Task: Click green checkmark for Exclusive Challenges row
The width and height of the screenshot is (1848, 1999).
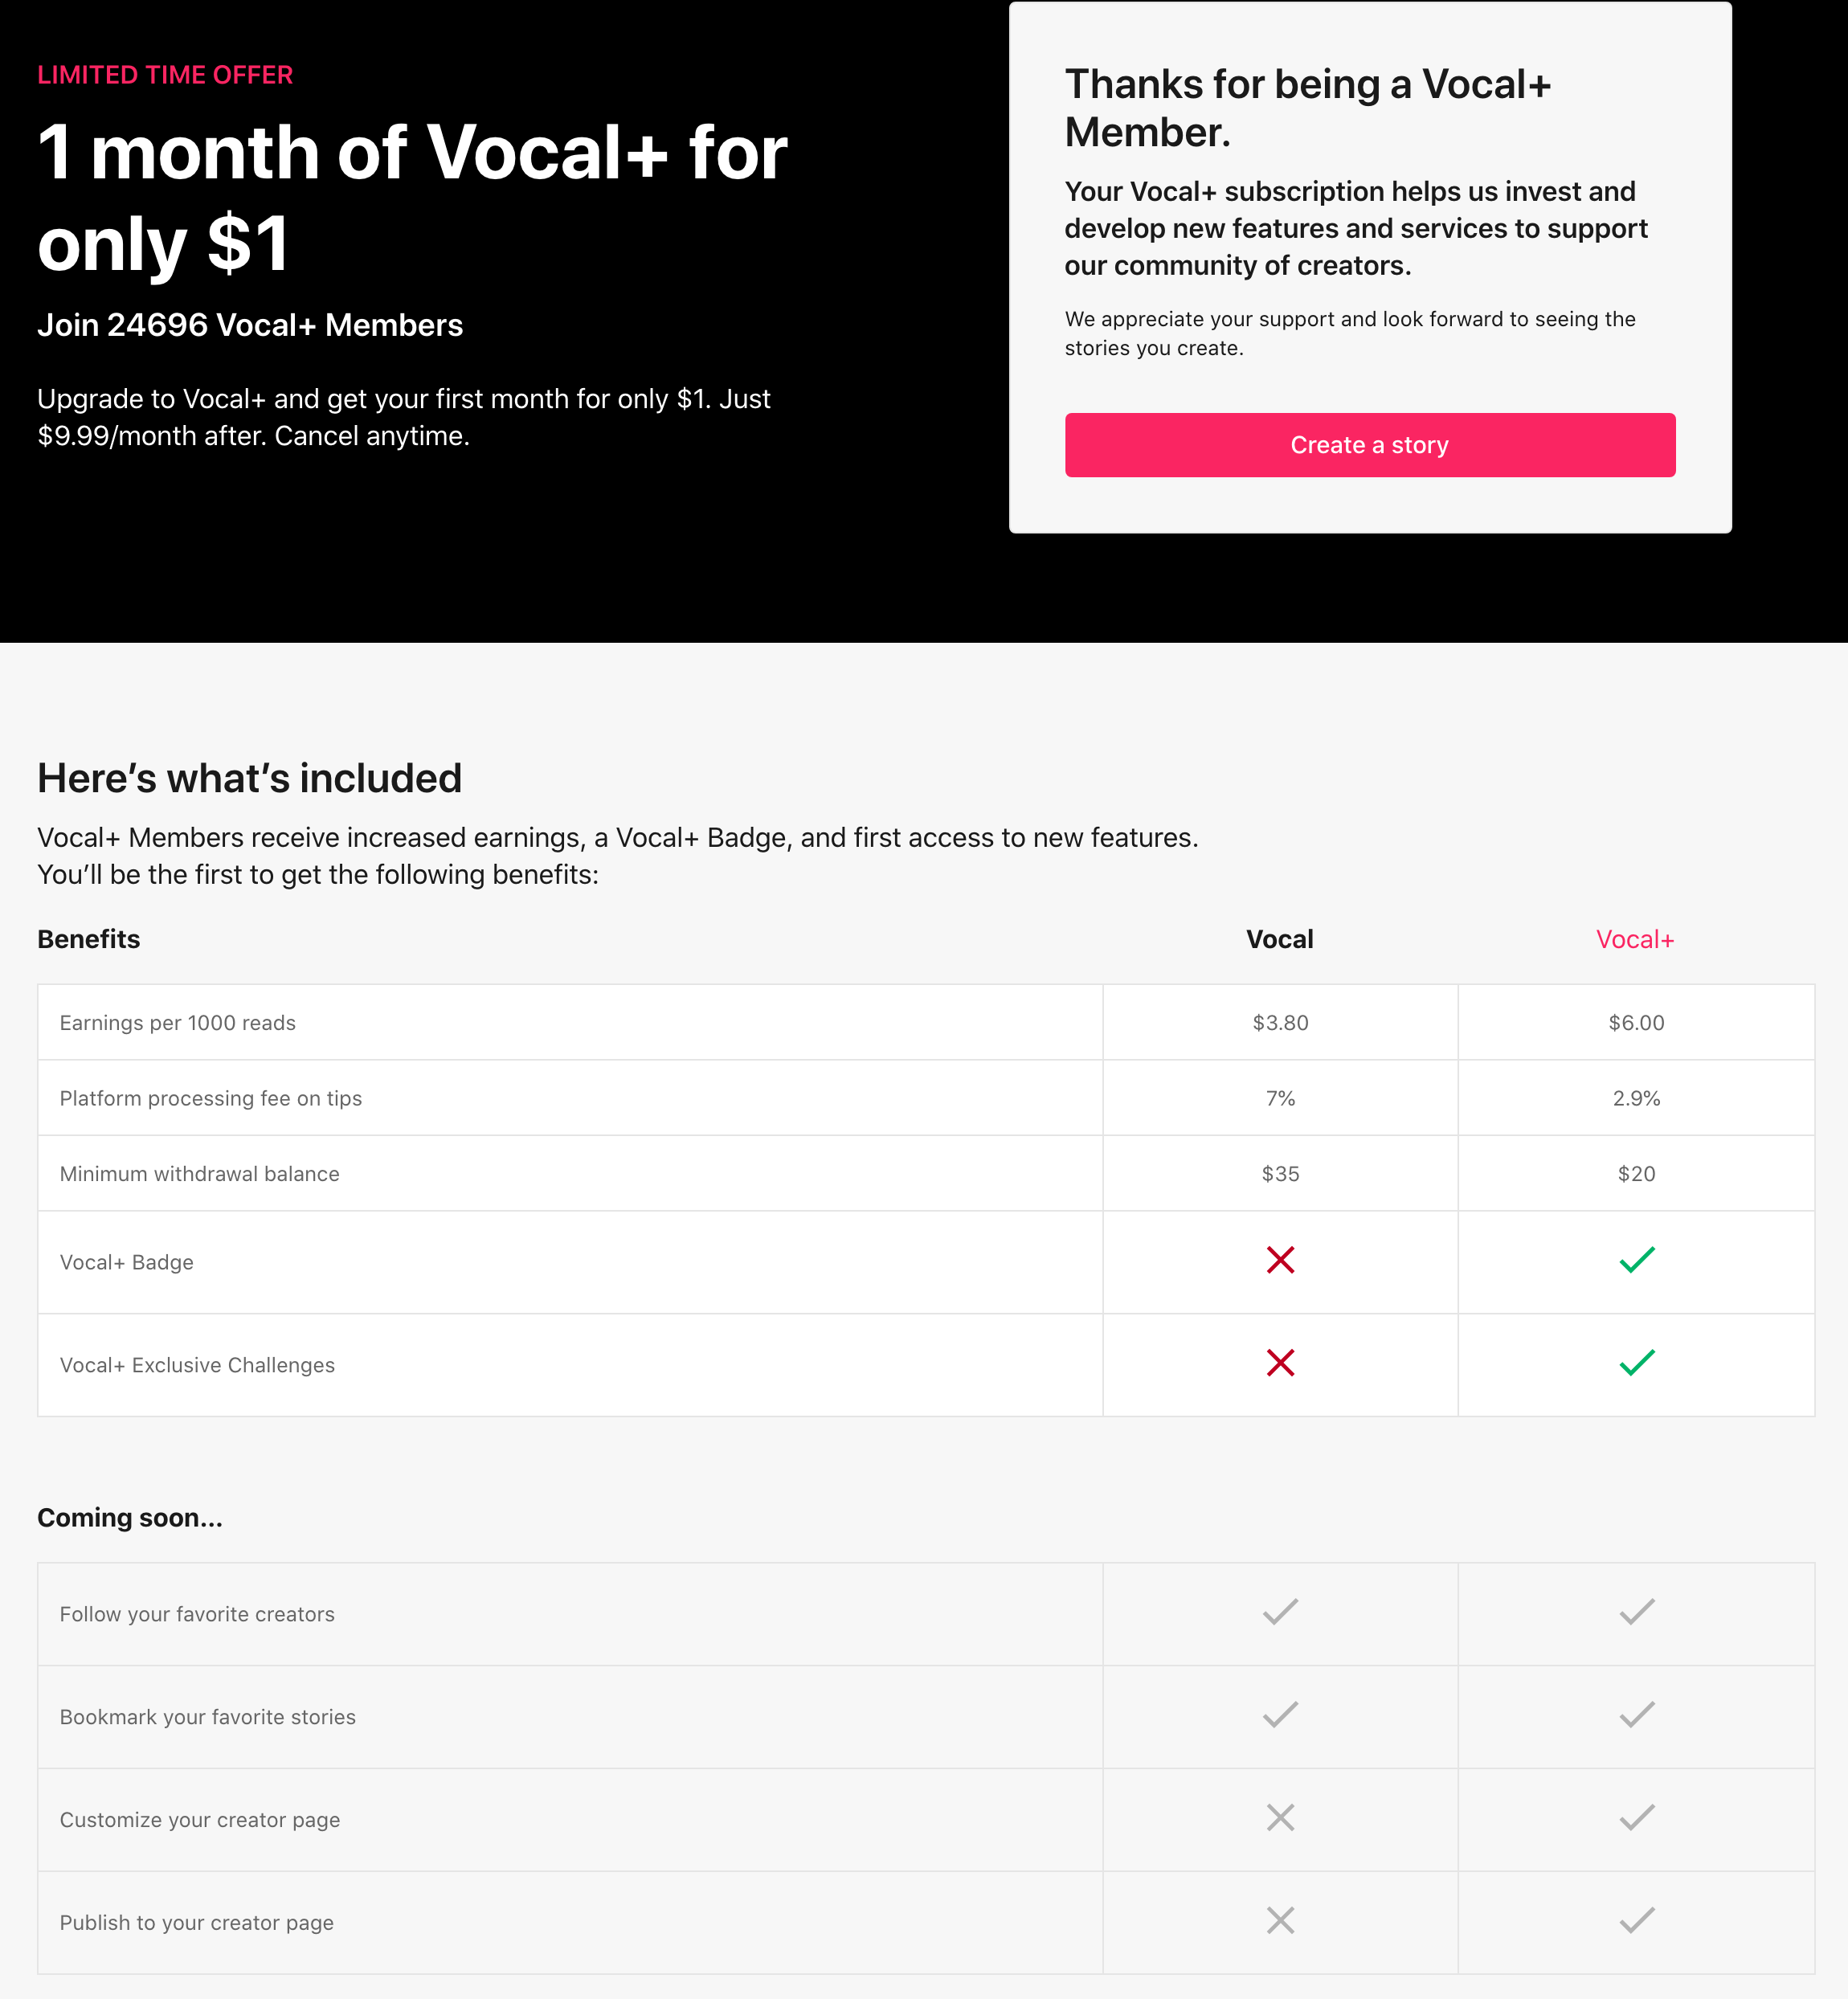Action: (1636, 1363)
